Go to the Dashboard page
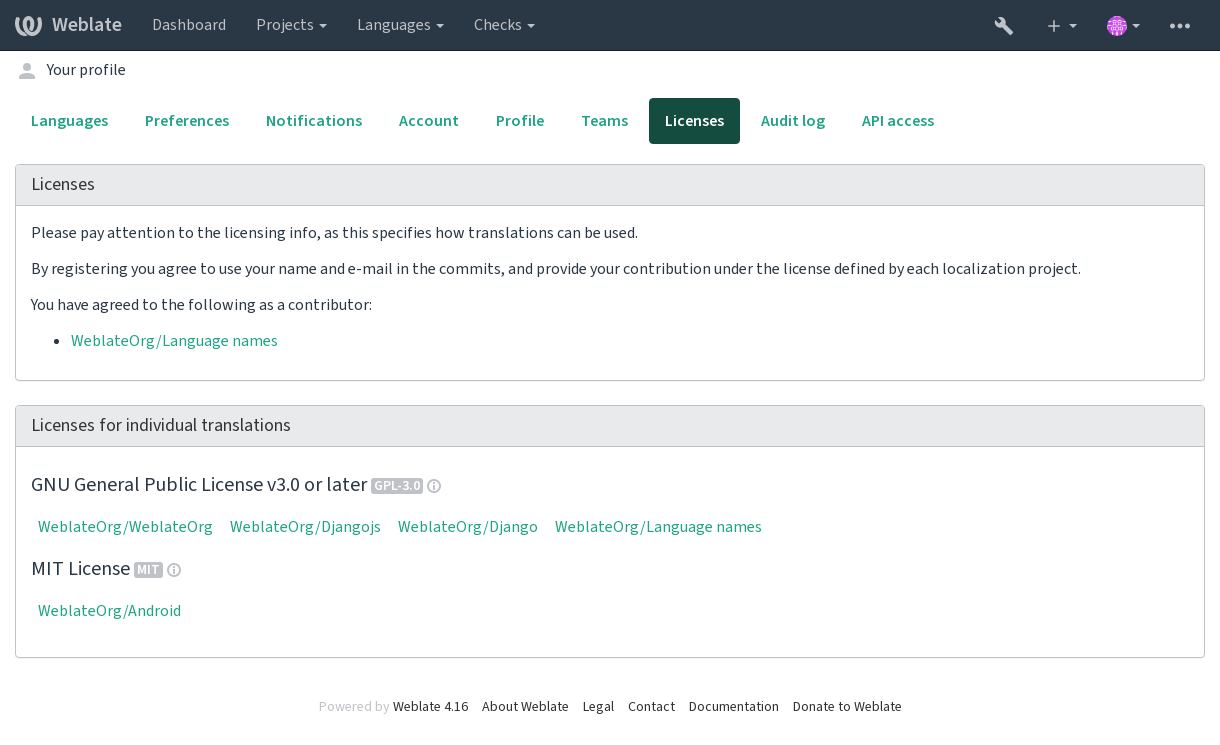This screenshot has width=1220, height=745. pyautogui.click(x=189, y=25)
